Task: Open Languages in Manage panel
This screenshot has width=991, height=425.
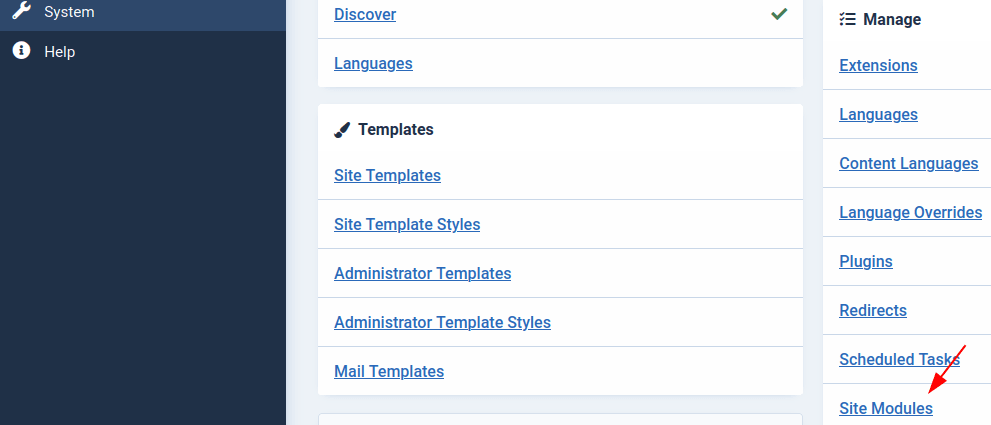Action: (878, 114)
